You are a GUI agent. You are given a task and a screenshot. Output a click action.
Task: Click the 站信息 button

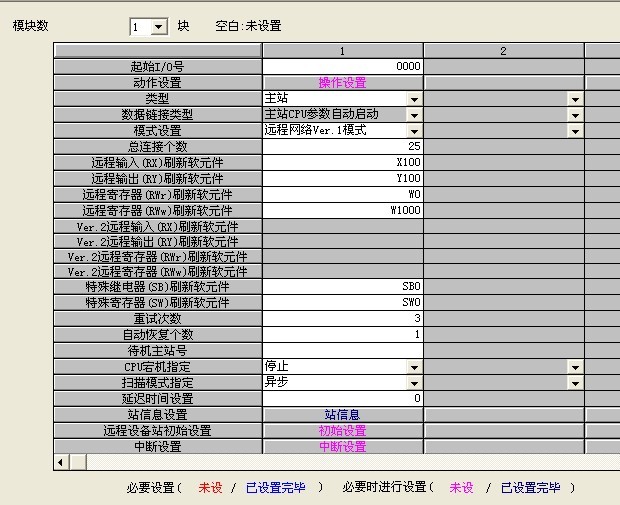342,414
